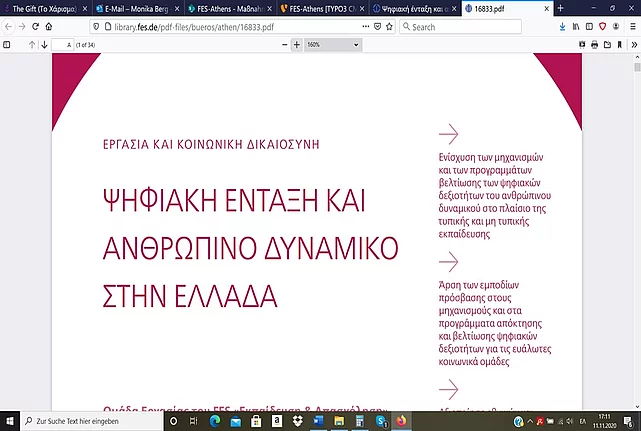Open Firefox Library menu
Screen dimensions: 641x431
pos(576,27)
